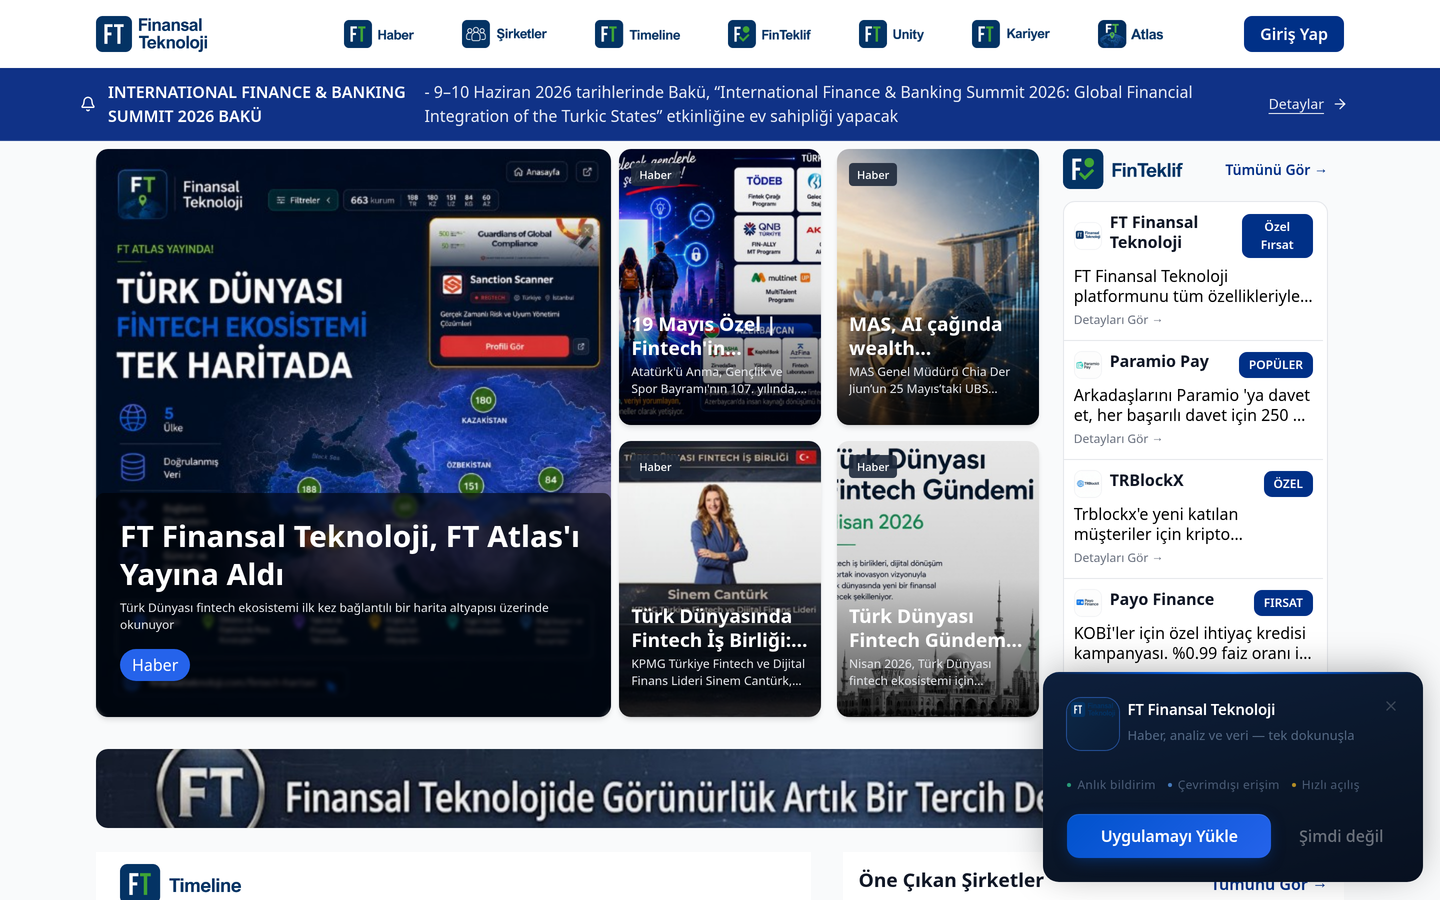Click the Atlas map pin icon in the navbar

[1112, 34]
